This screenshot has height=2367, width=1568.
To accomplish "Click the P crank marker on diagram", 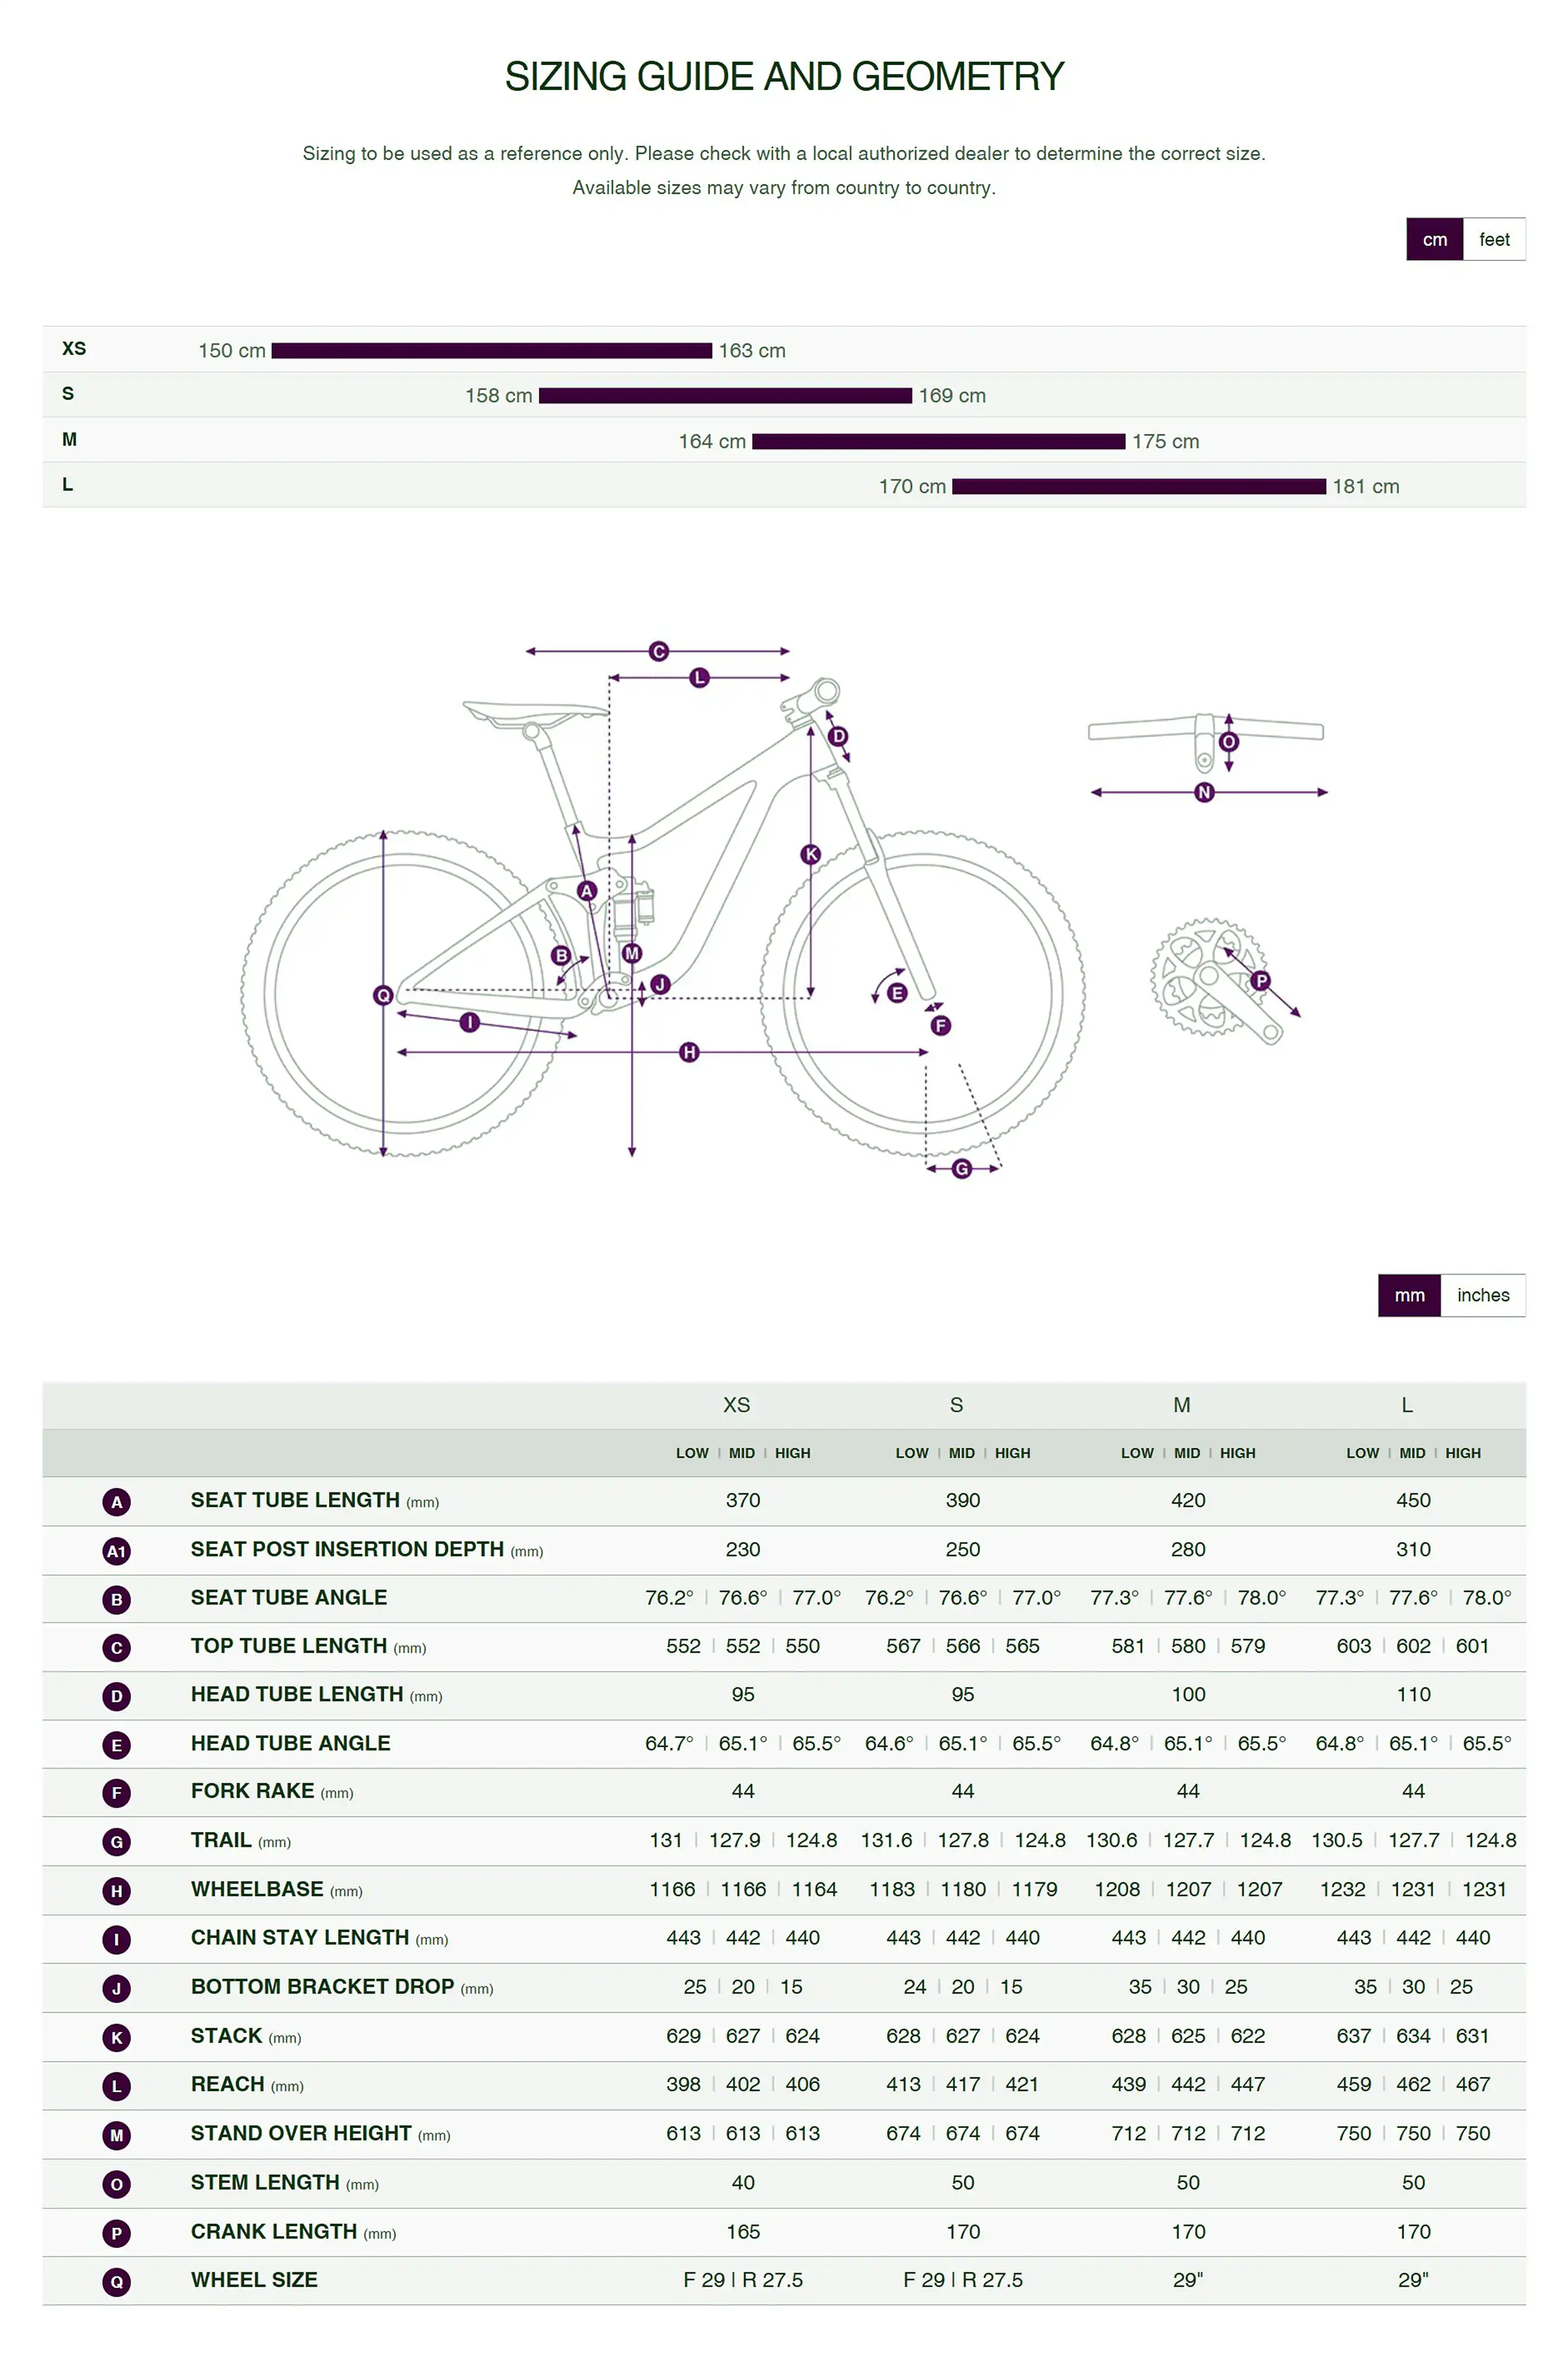I will (x=1260, y=980).
